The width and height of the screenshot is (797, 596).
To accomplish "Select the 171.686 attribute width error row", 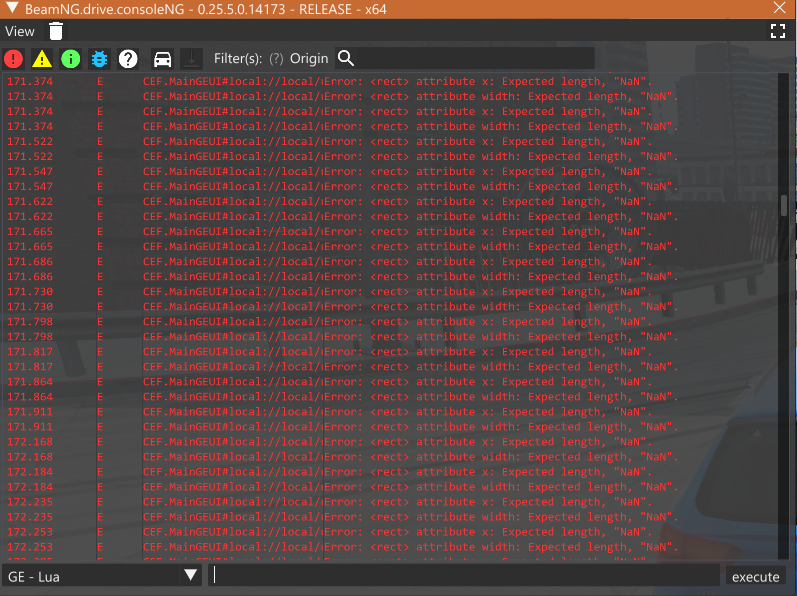I will pyautogui.click(x=391, y=276).
